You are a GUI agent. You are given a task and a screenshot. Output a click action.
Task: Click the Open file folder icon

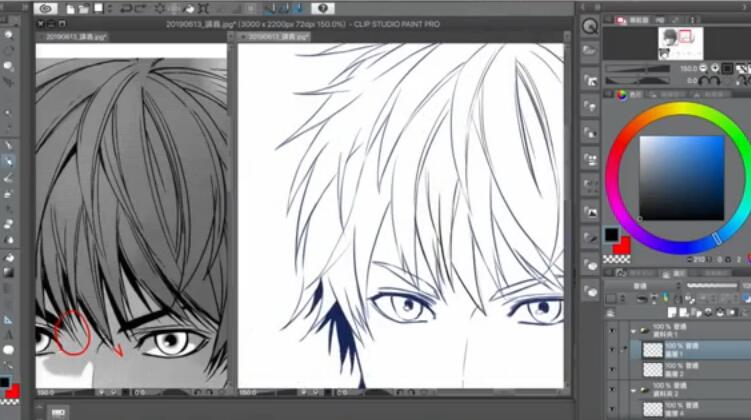pyautogui.click(x=83, y=9)
